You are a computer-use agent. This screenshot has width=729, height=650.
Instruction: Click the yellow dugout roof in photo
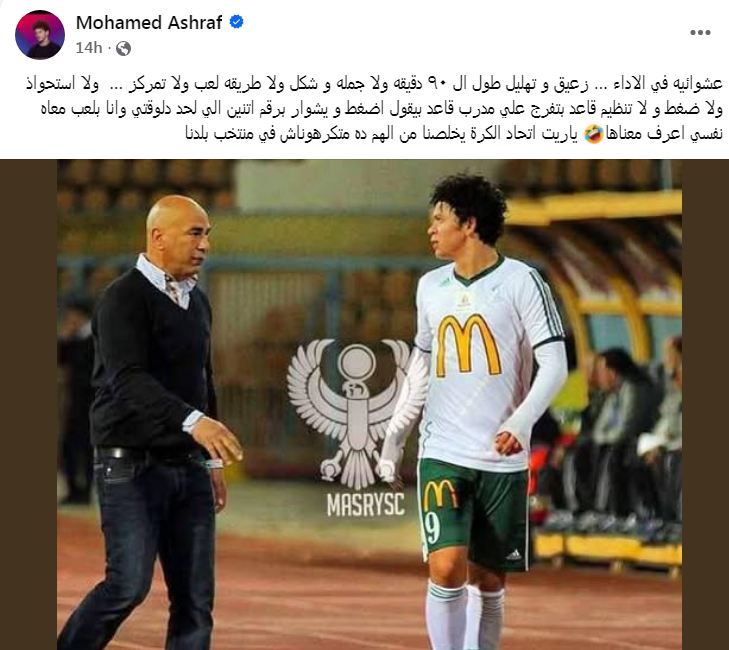[x=595, y=207]
